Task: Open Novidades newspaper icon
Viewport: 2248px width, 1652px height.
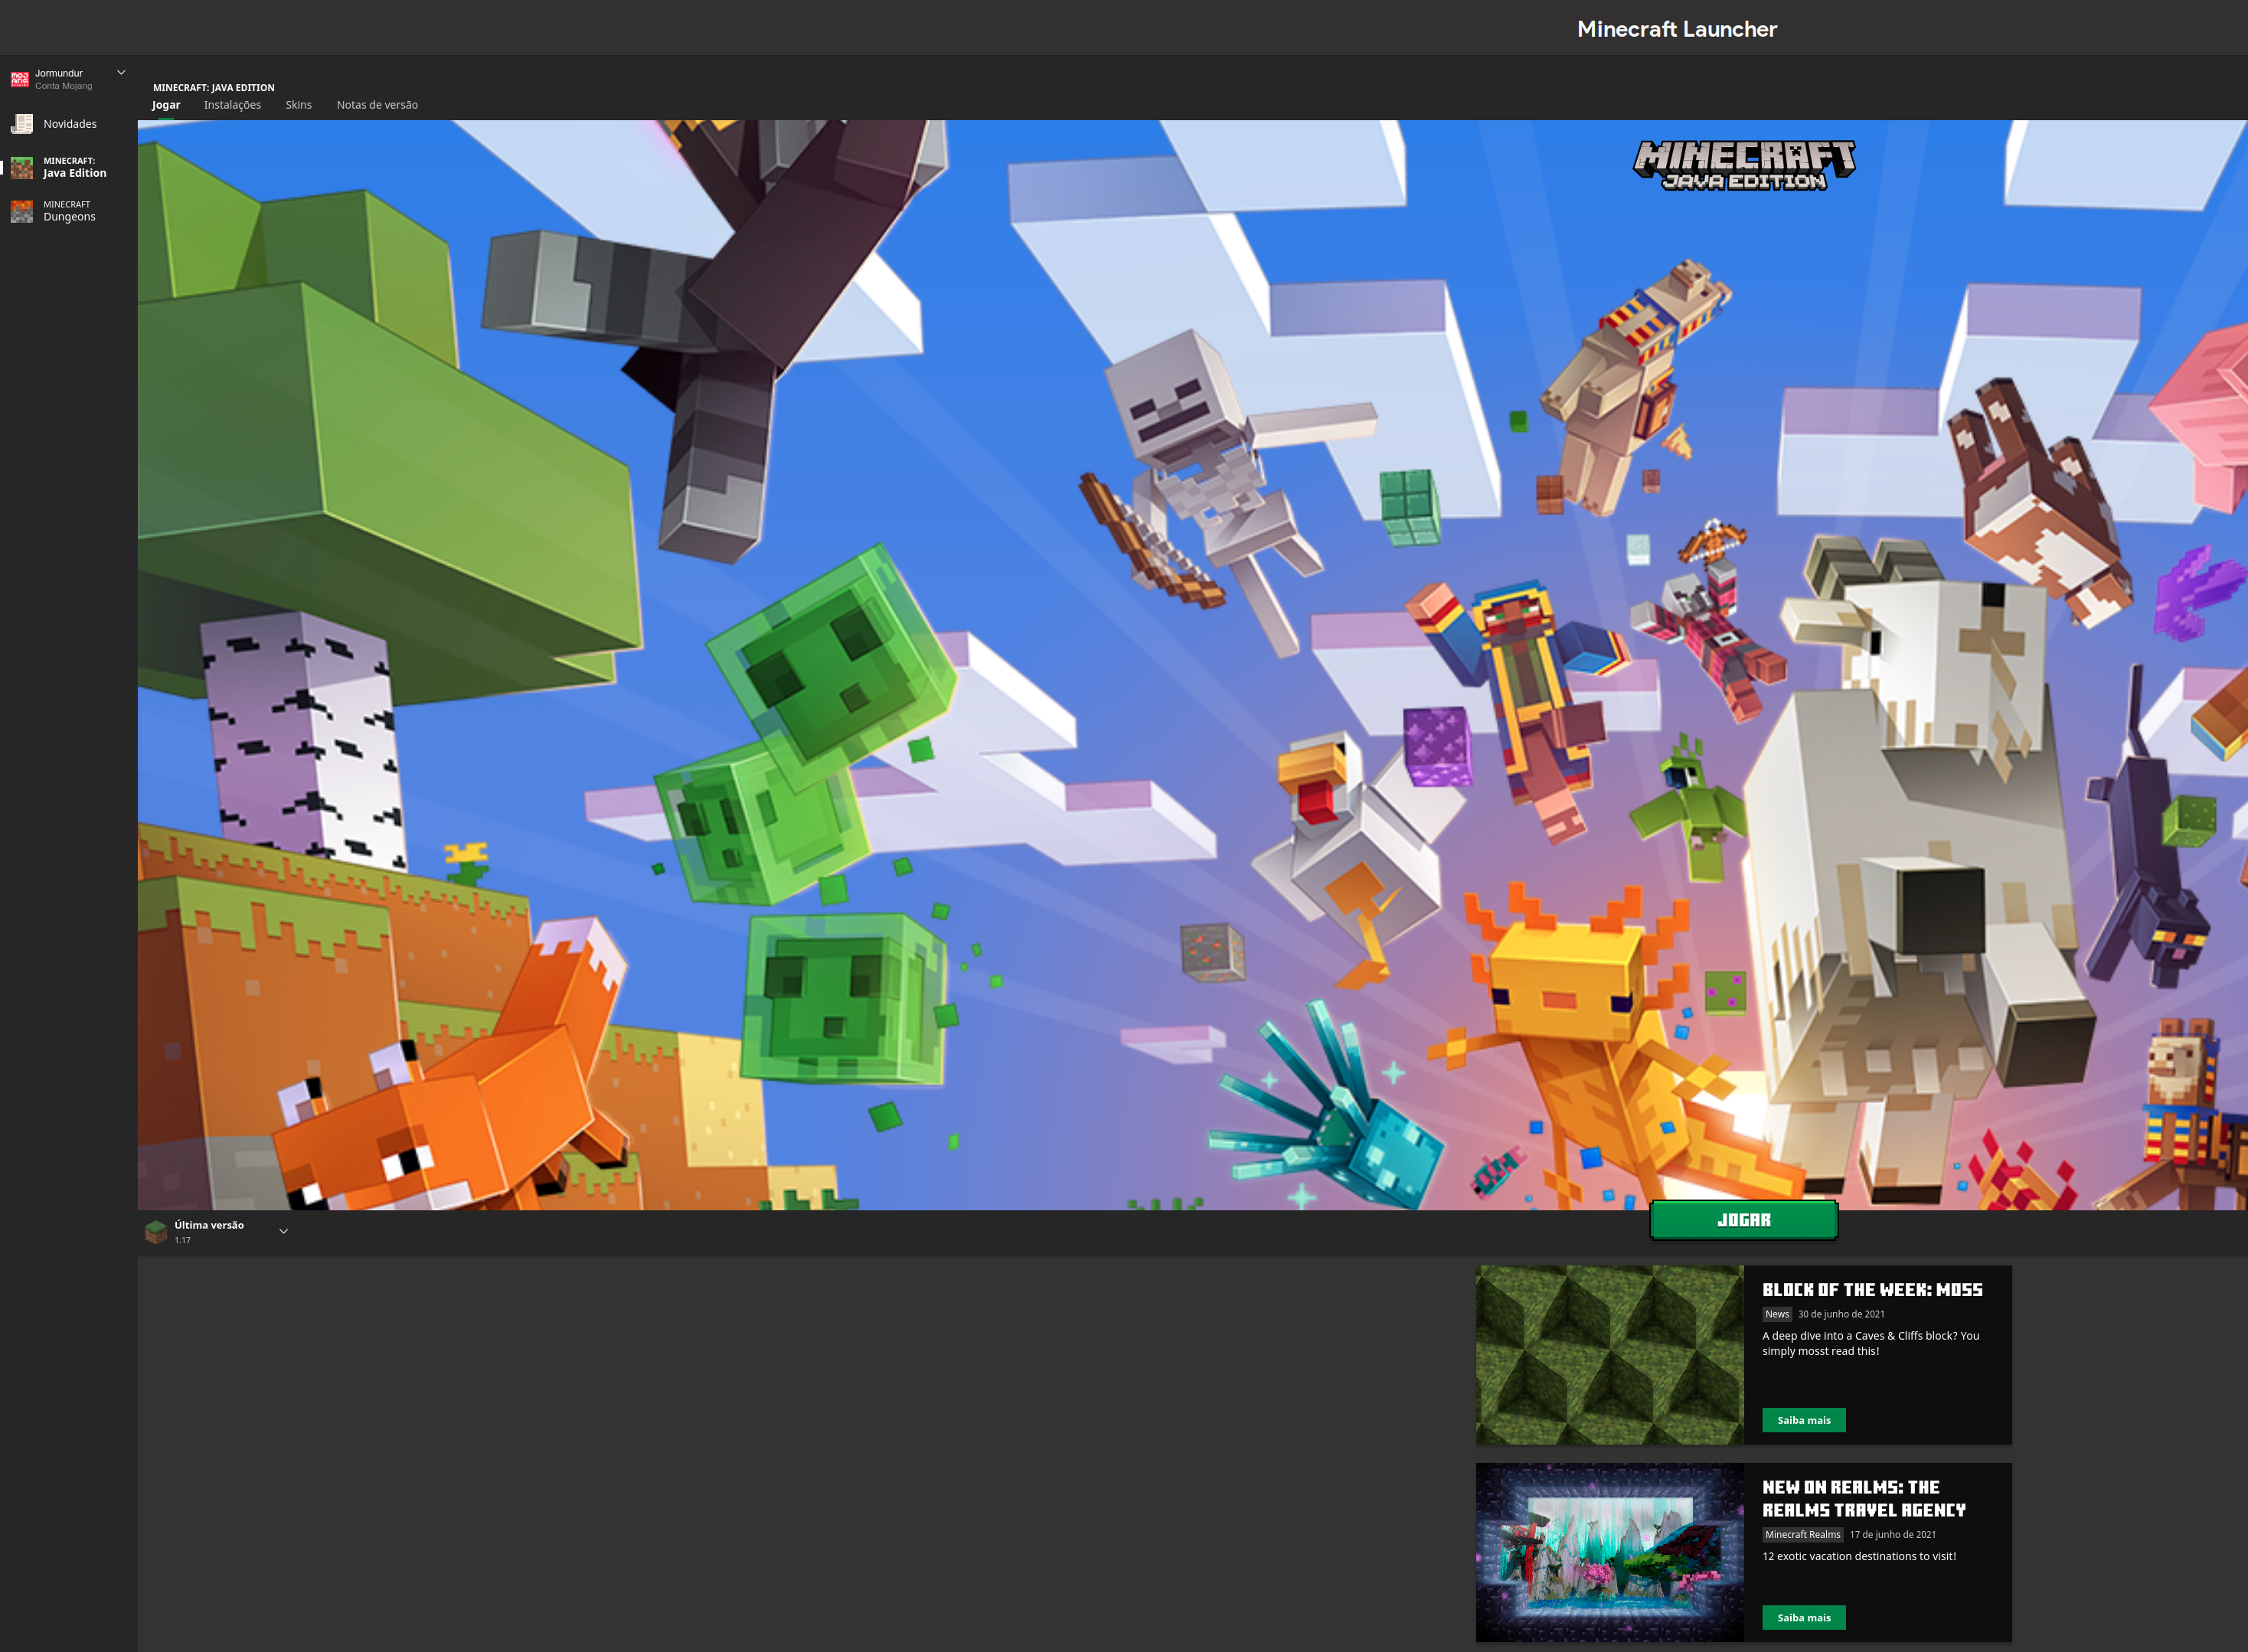Action: pyautogui.click(x=22, y=124)
